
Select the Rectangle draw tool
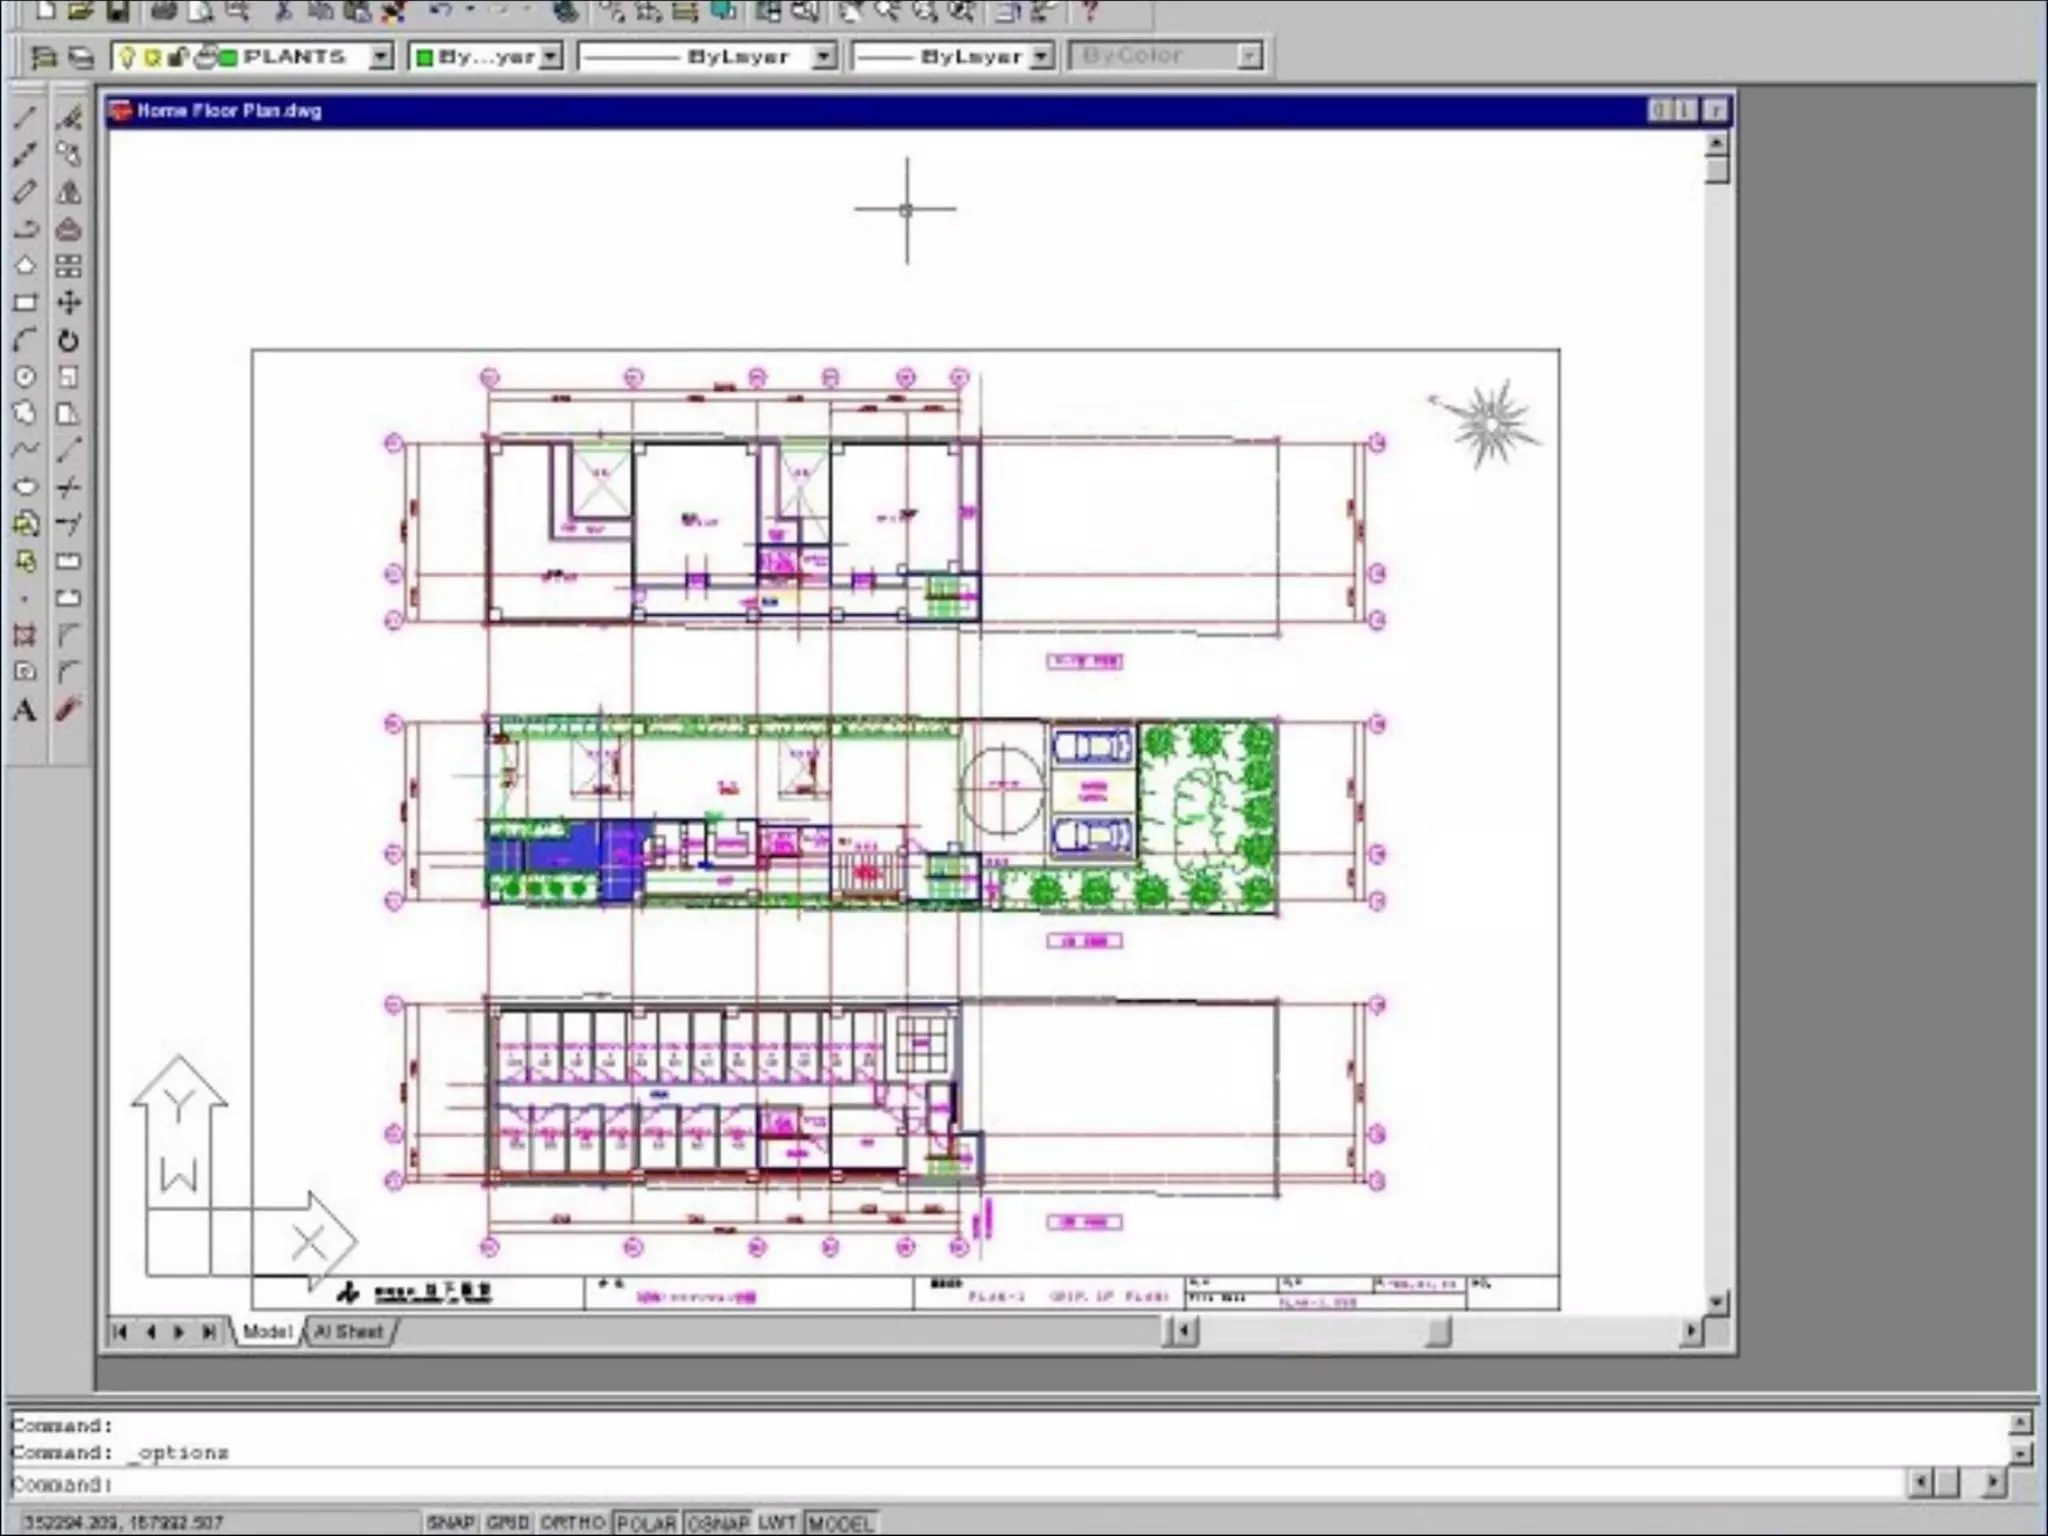[x=25, y=303]
